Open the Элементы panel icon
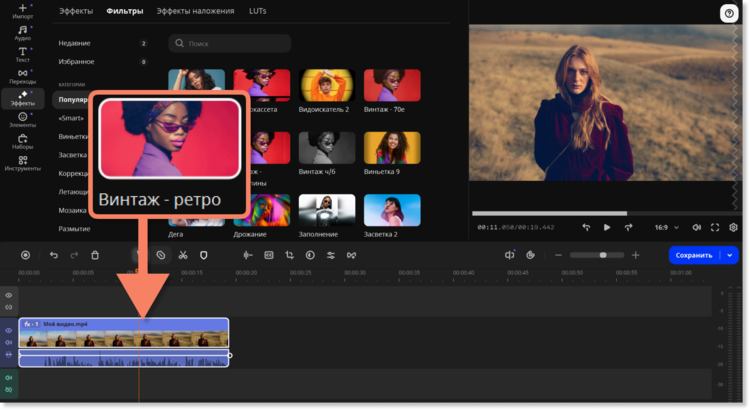Image resolution: width=750 pixels, height=410 pixels. [x=22, y=120]
